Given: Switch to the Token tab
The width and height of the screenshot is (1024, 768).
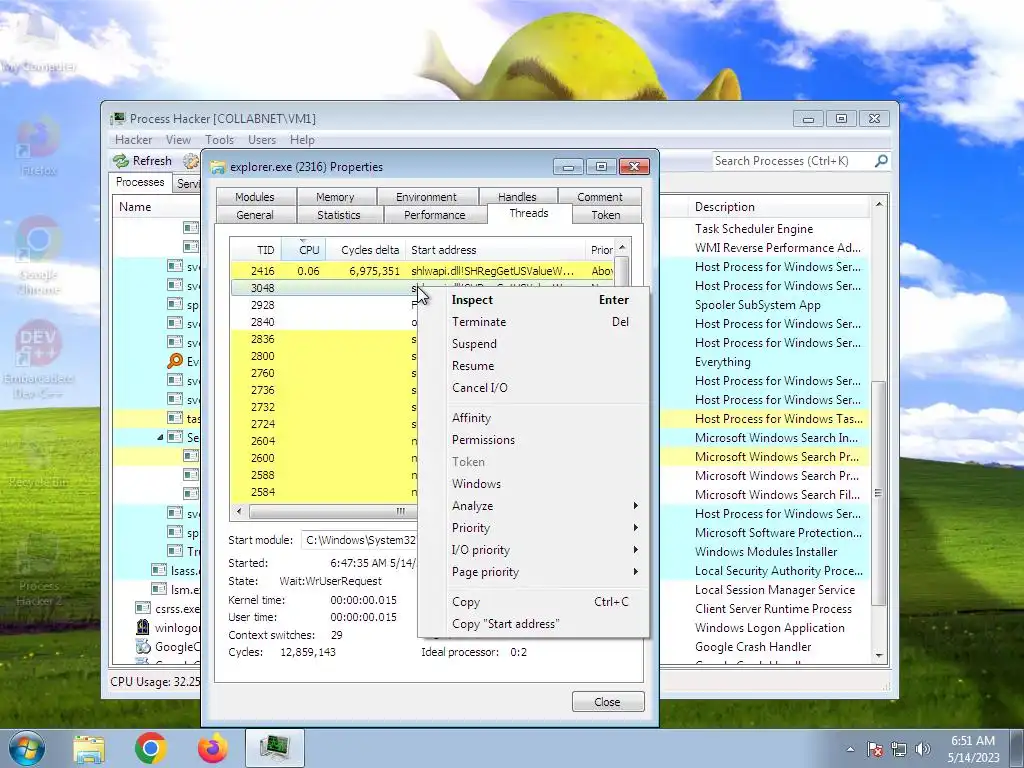Looking at the screenshot, I should [606, 215].
